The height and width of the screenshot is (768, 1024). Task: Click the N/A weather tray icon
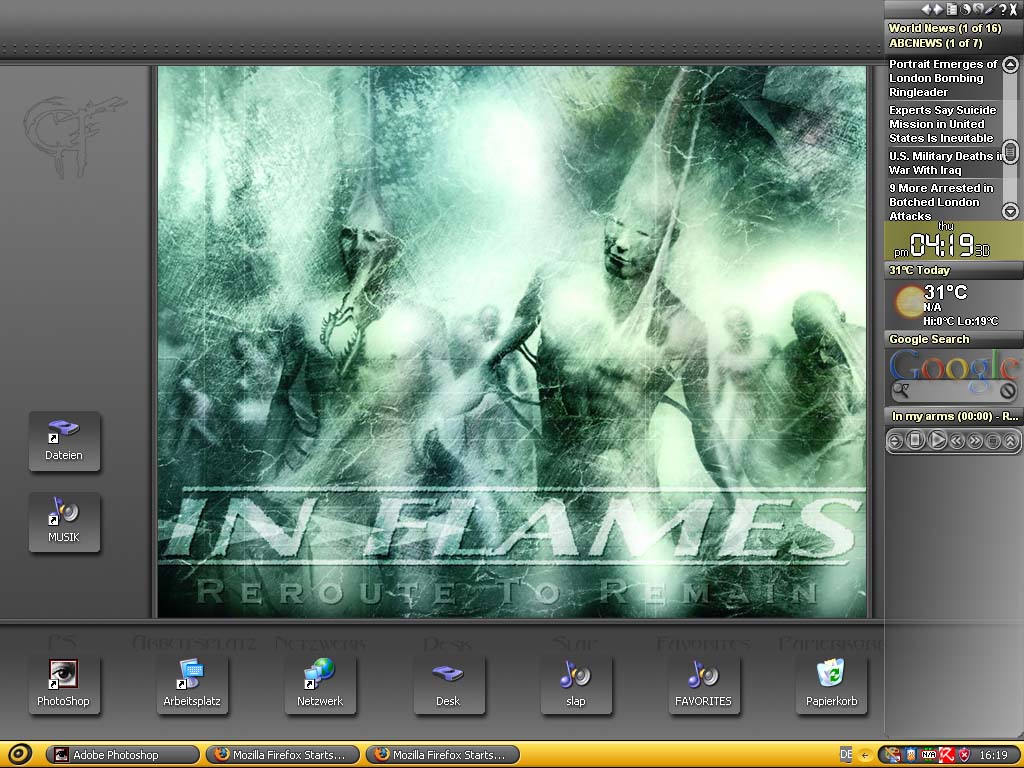click(x=928, y=755)
